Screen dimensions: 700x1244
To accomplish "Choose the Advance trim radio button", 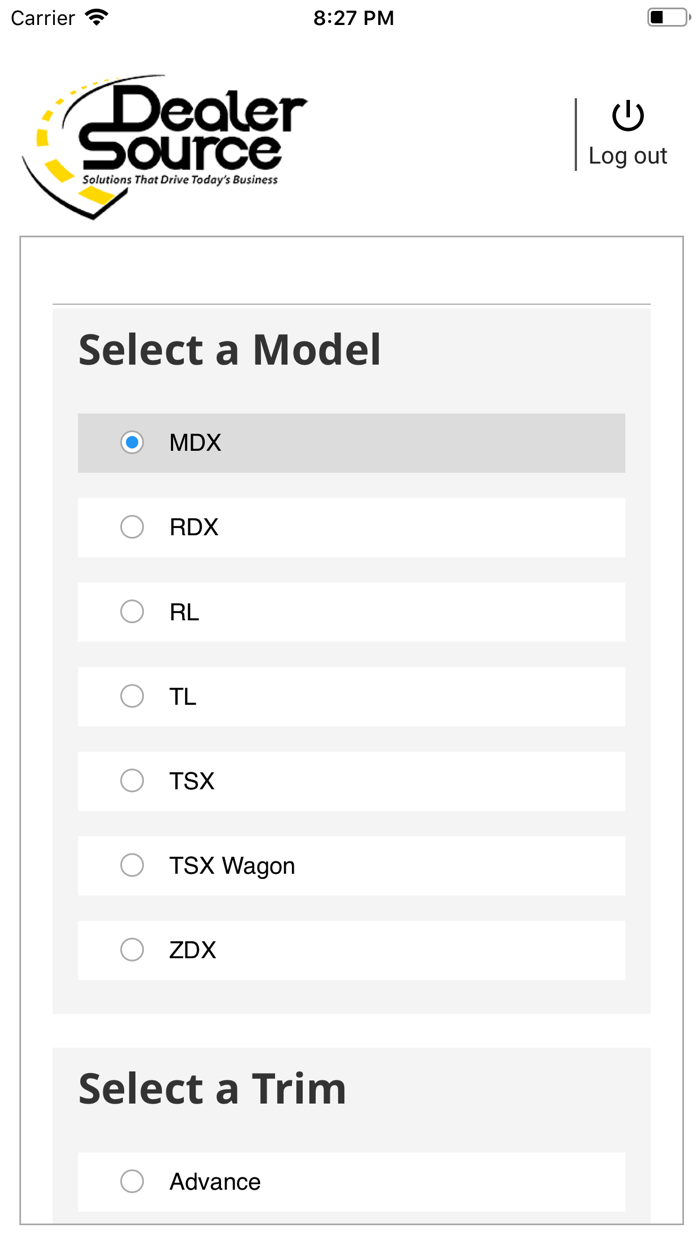I will (132, 1182).
